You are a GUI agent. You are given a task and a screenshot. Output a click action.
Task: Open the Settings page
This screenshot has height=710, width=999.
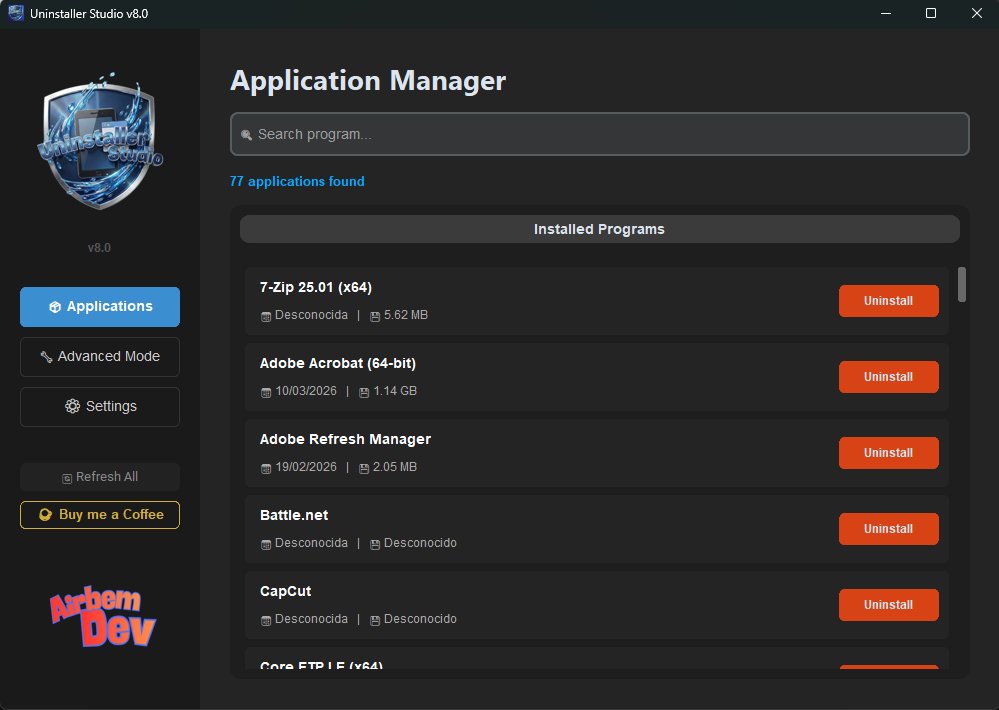99,407
